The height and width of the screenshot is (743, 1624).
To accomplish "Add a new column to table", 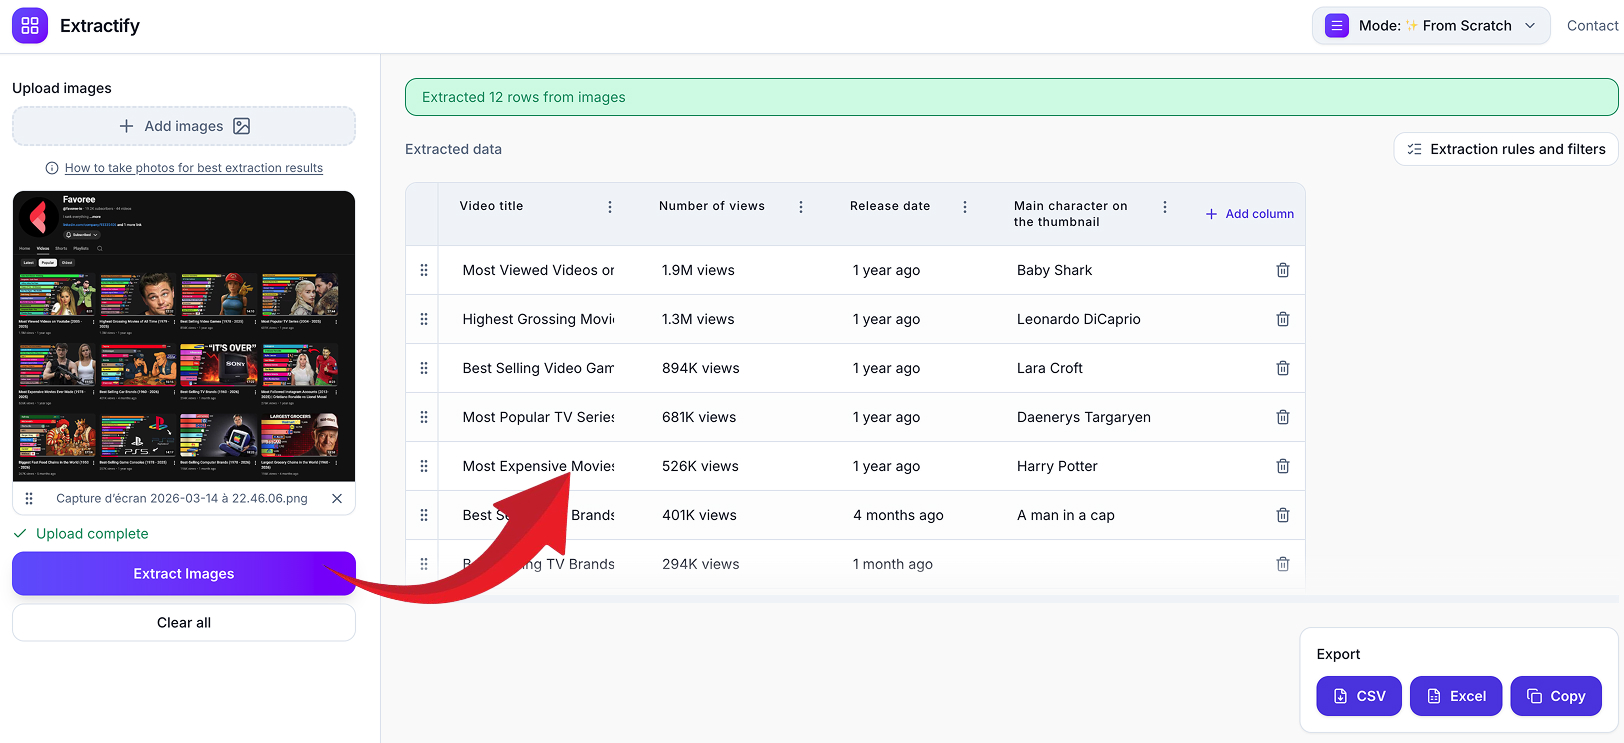I will pyautogui.click(x=1249, y=214).
